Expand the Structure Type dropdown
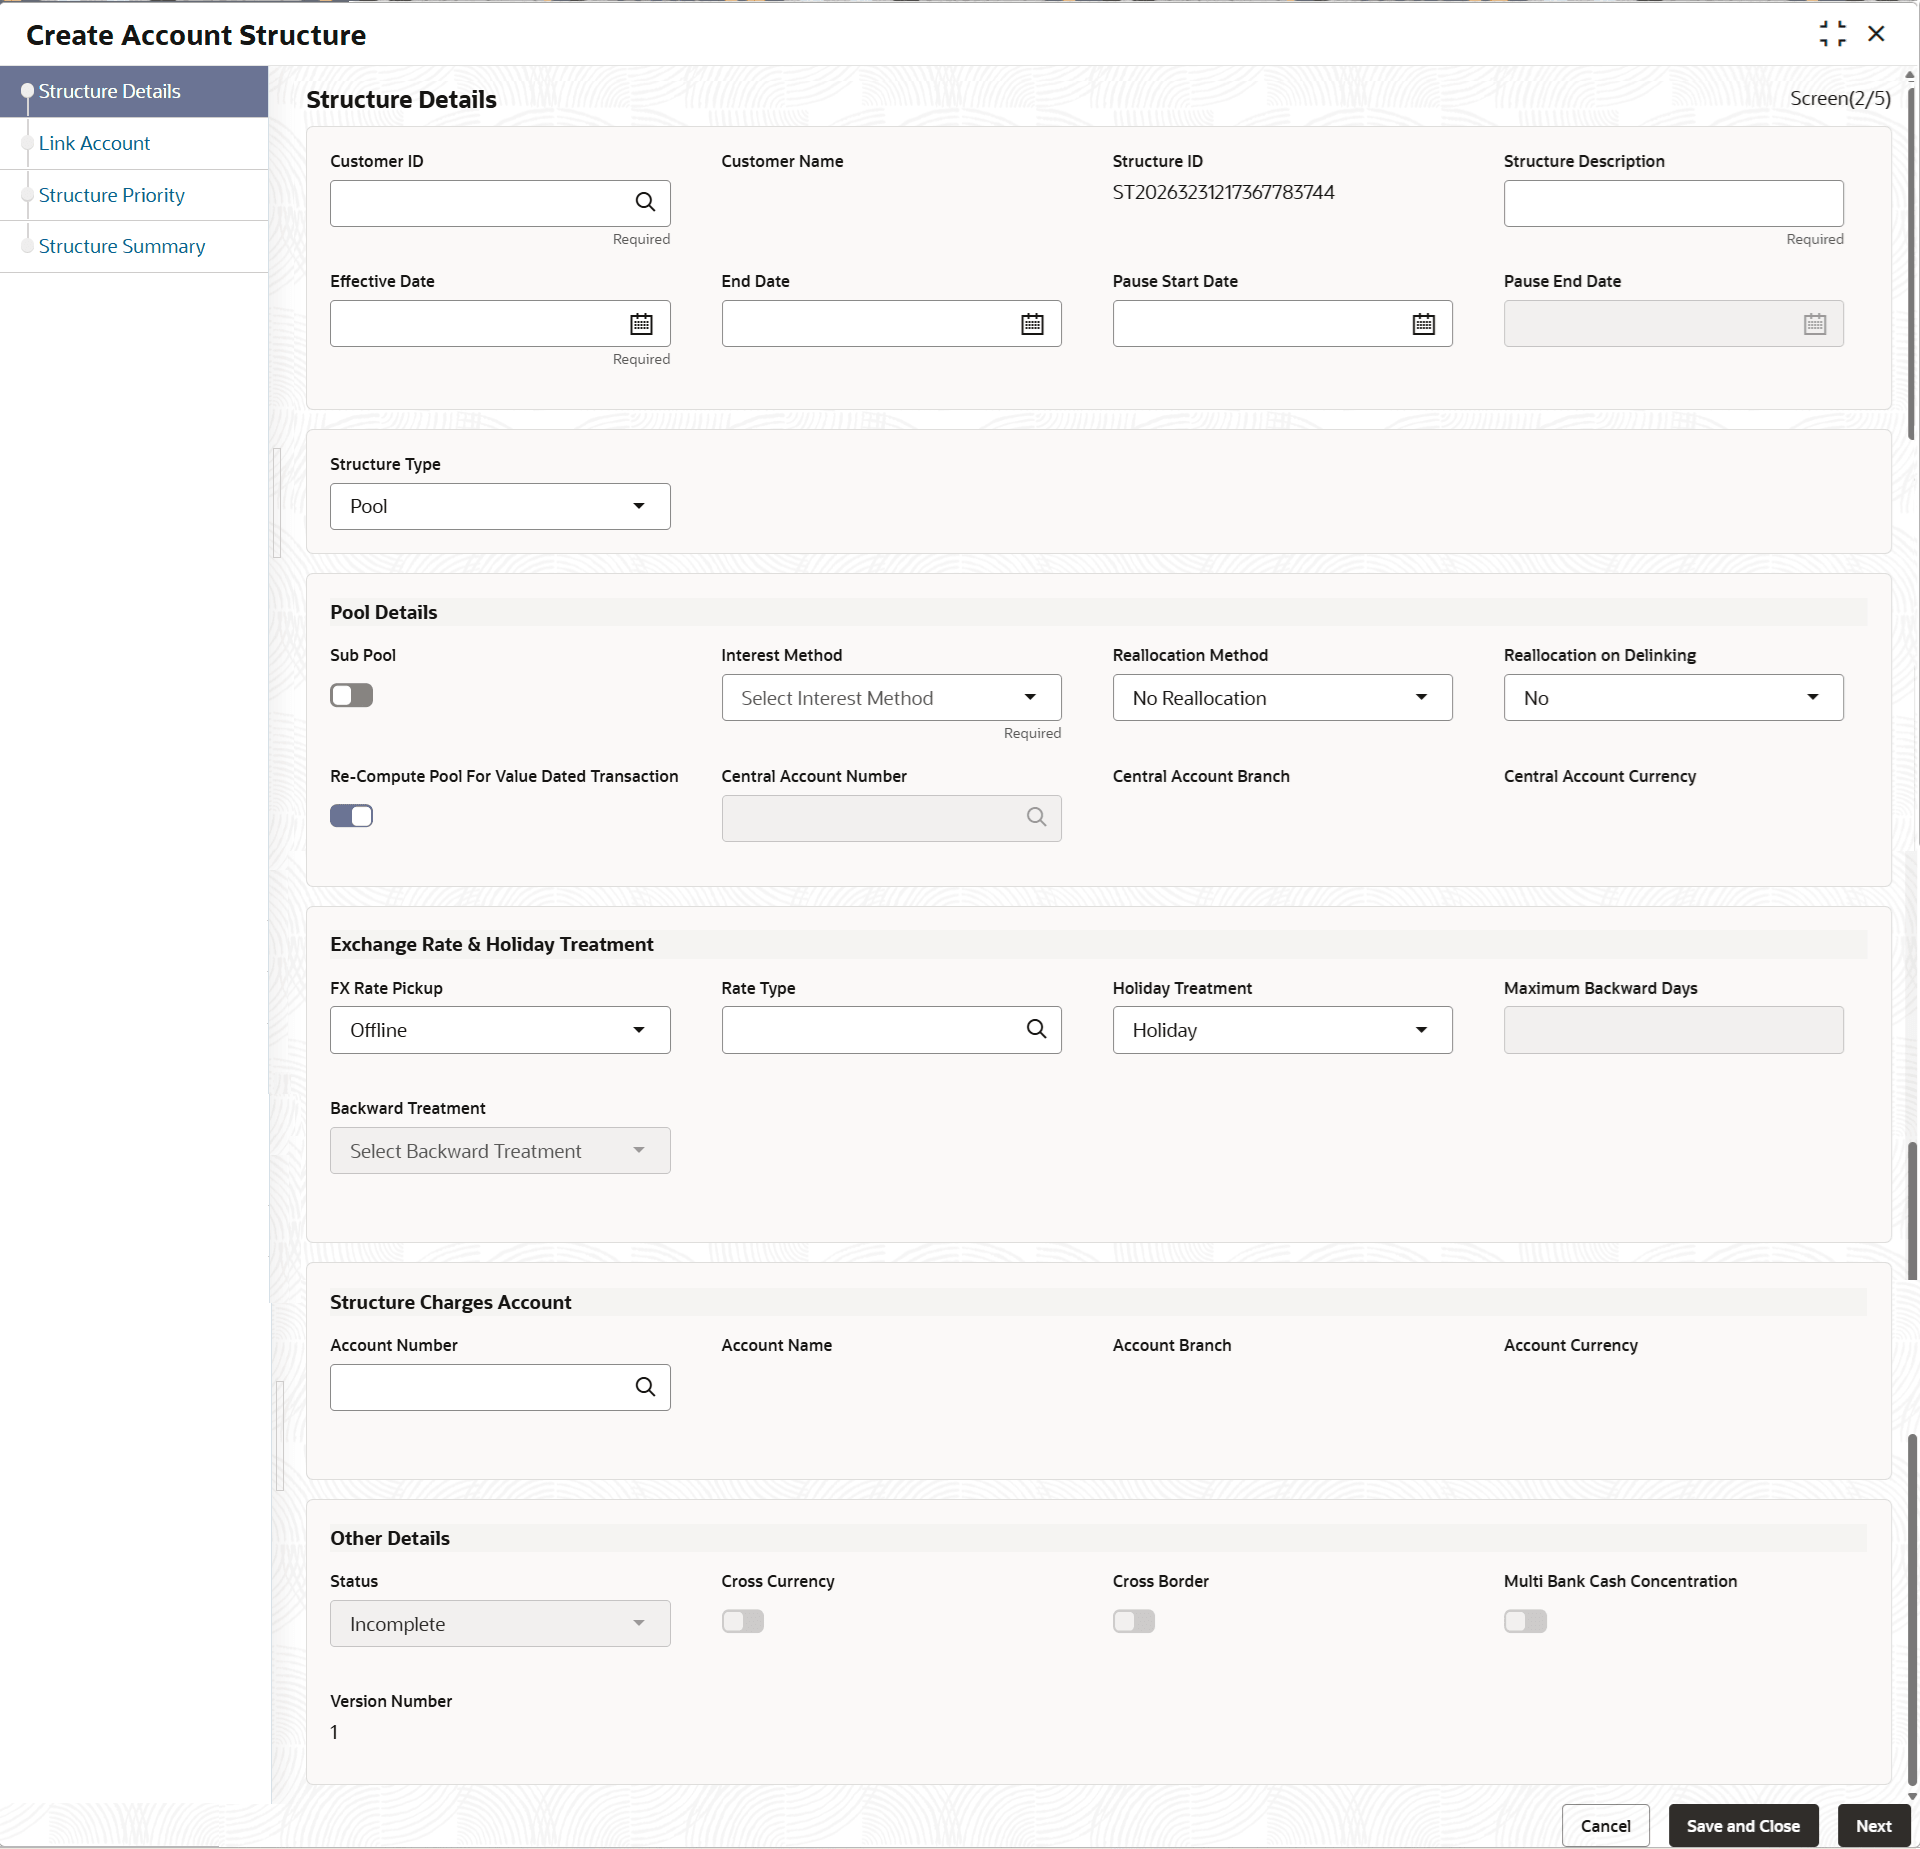The image size is (1920, 1849). [x=500, y=506]
